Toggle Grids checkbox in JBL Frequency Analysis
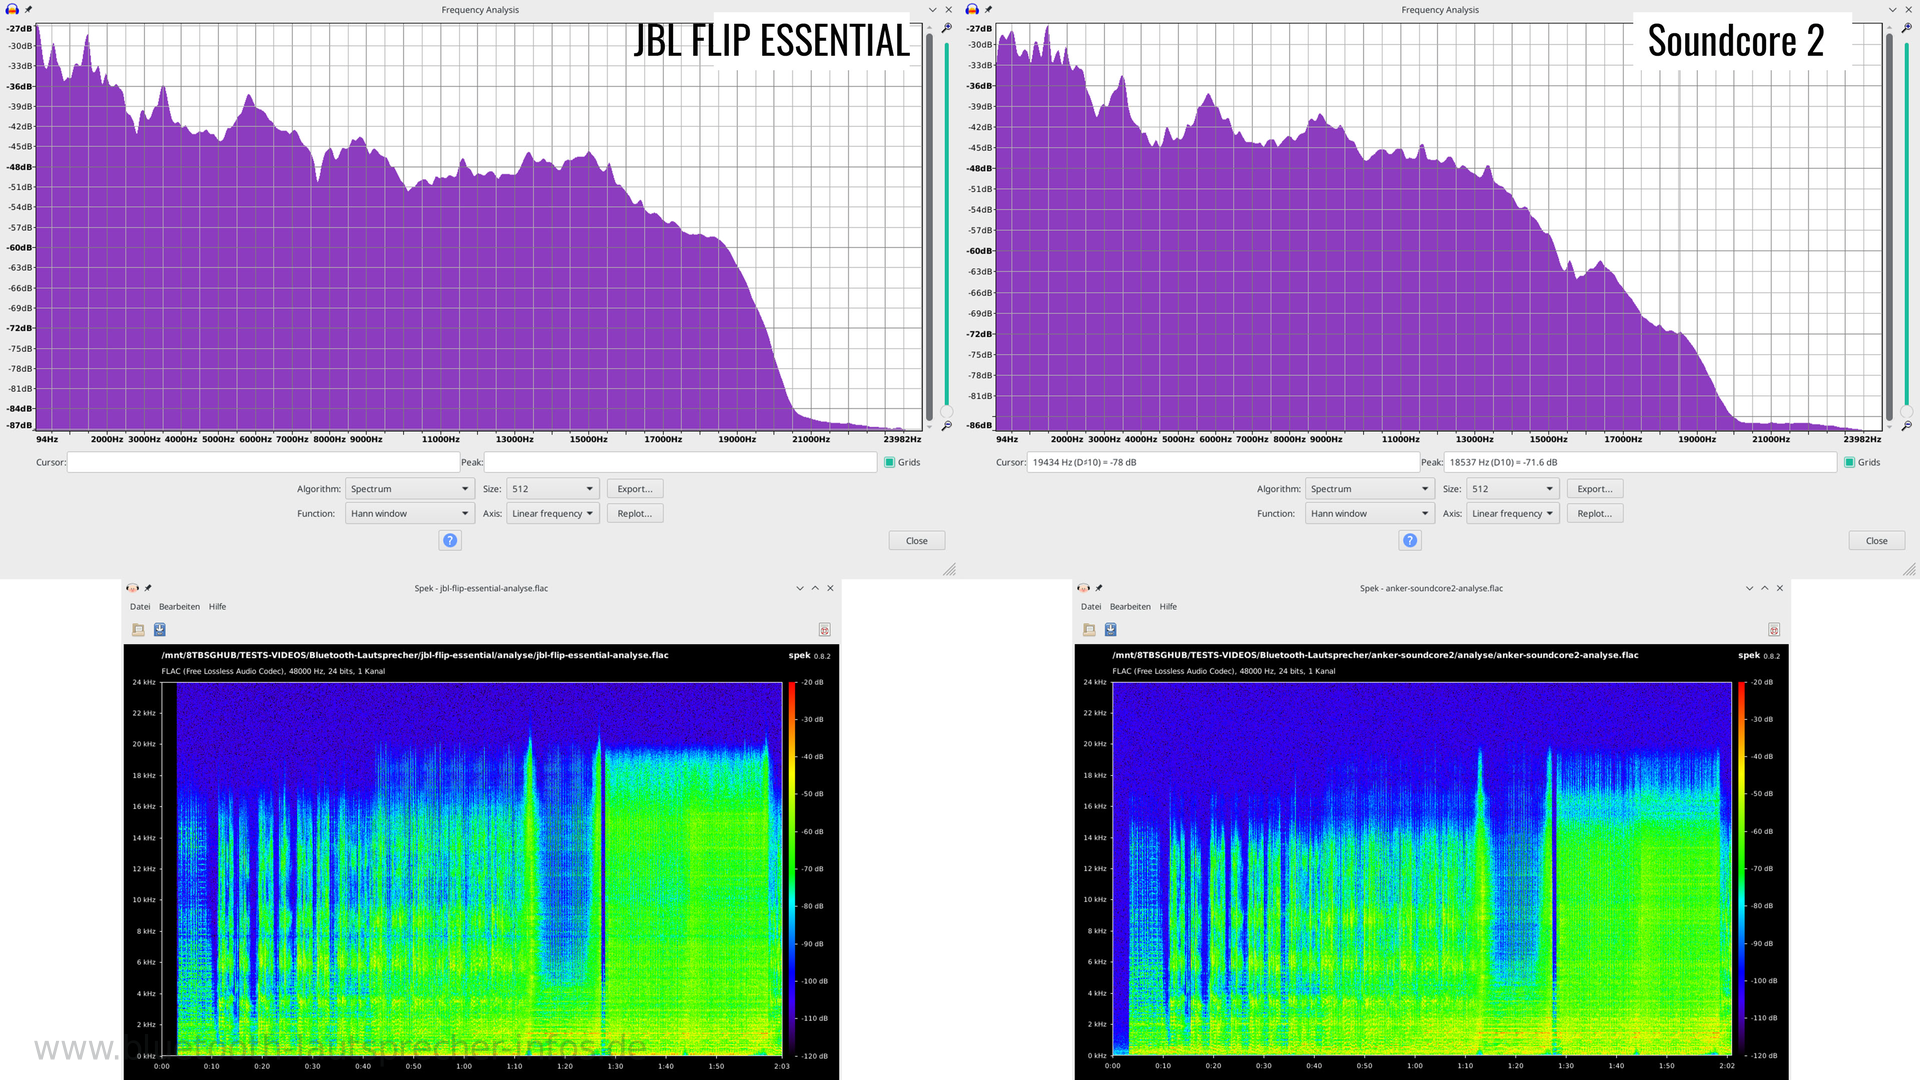This screenshot has height=1080, width=1920. [x=889, y=462]
